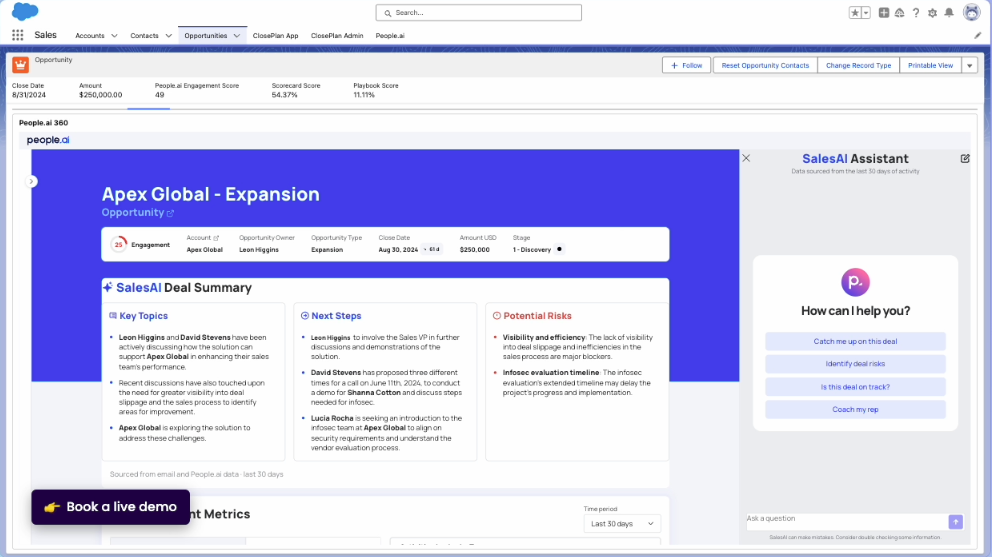
Task: Open the user profile avatar
Action: (x=971, y=12)
